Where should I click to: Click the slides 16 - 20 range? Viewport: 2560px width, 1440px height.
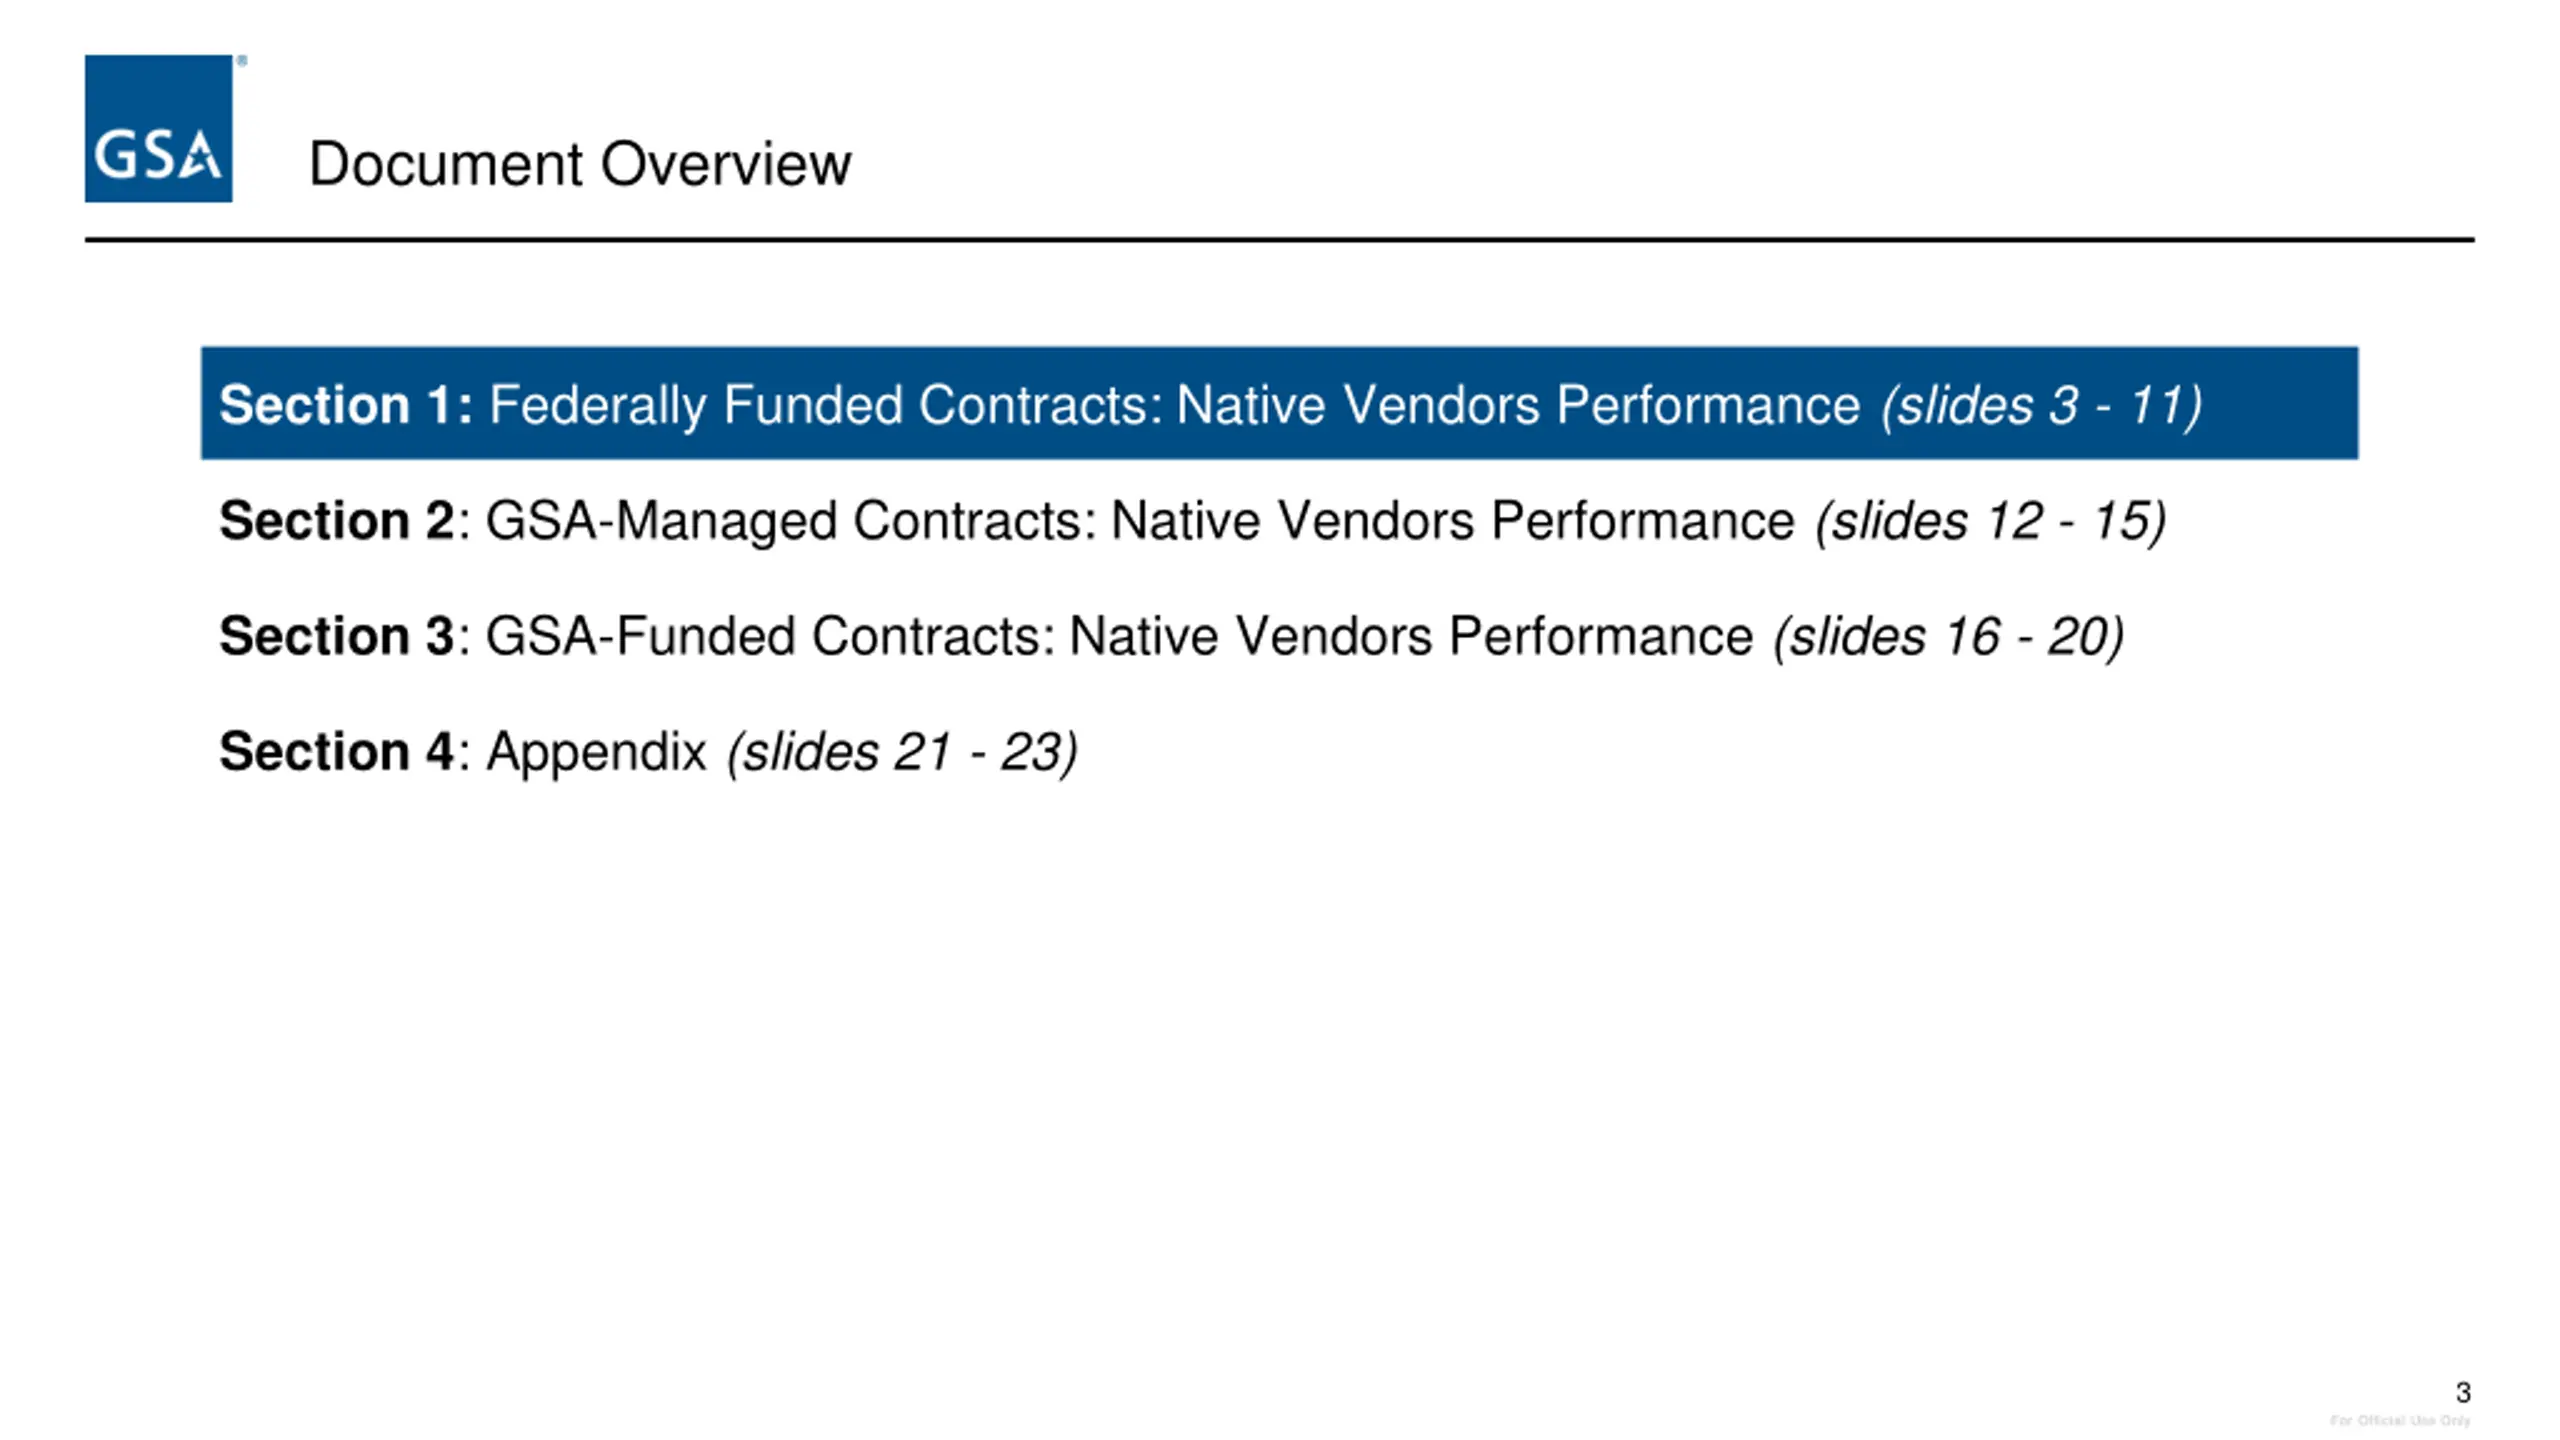pos(1949,636)
